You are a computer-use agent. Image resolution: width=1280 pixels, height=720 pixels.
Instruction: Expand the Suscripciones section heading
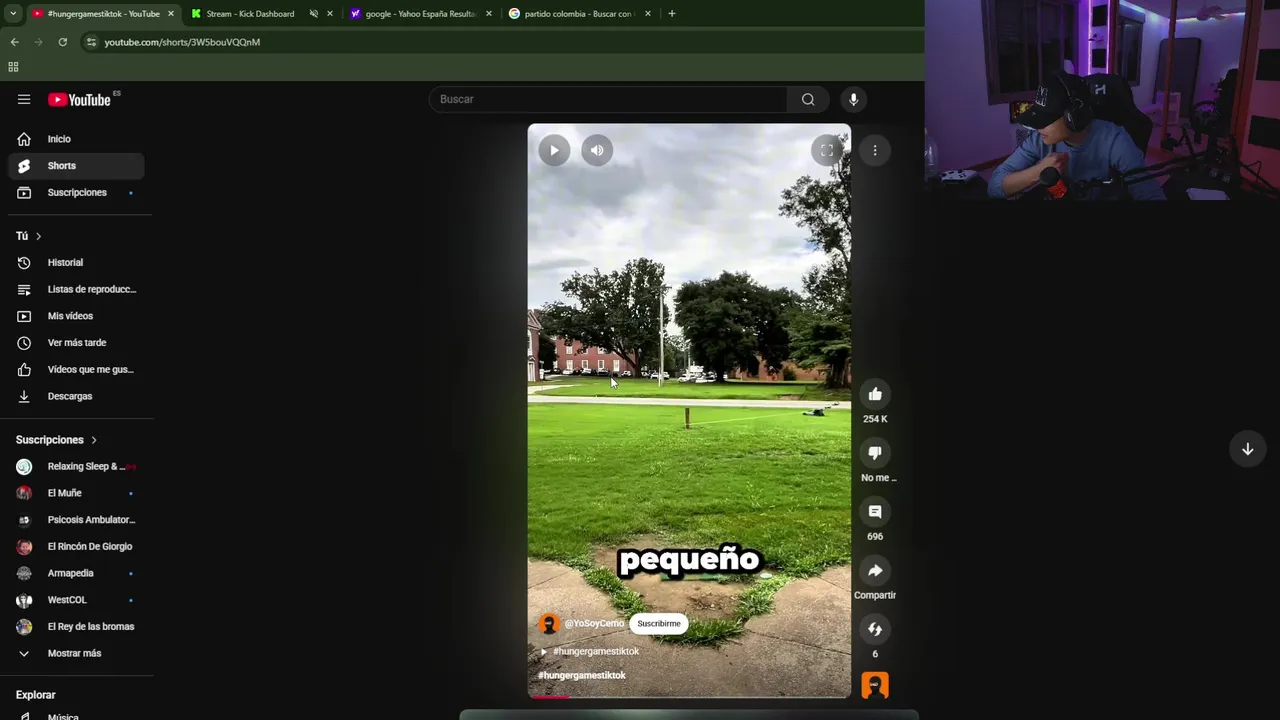56,440
